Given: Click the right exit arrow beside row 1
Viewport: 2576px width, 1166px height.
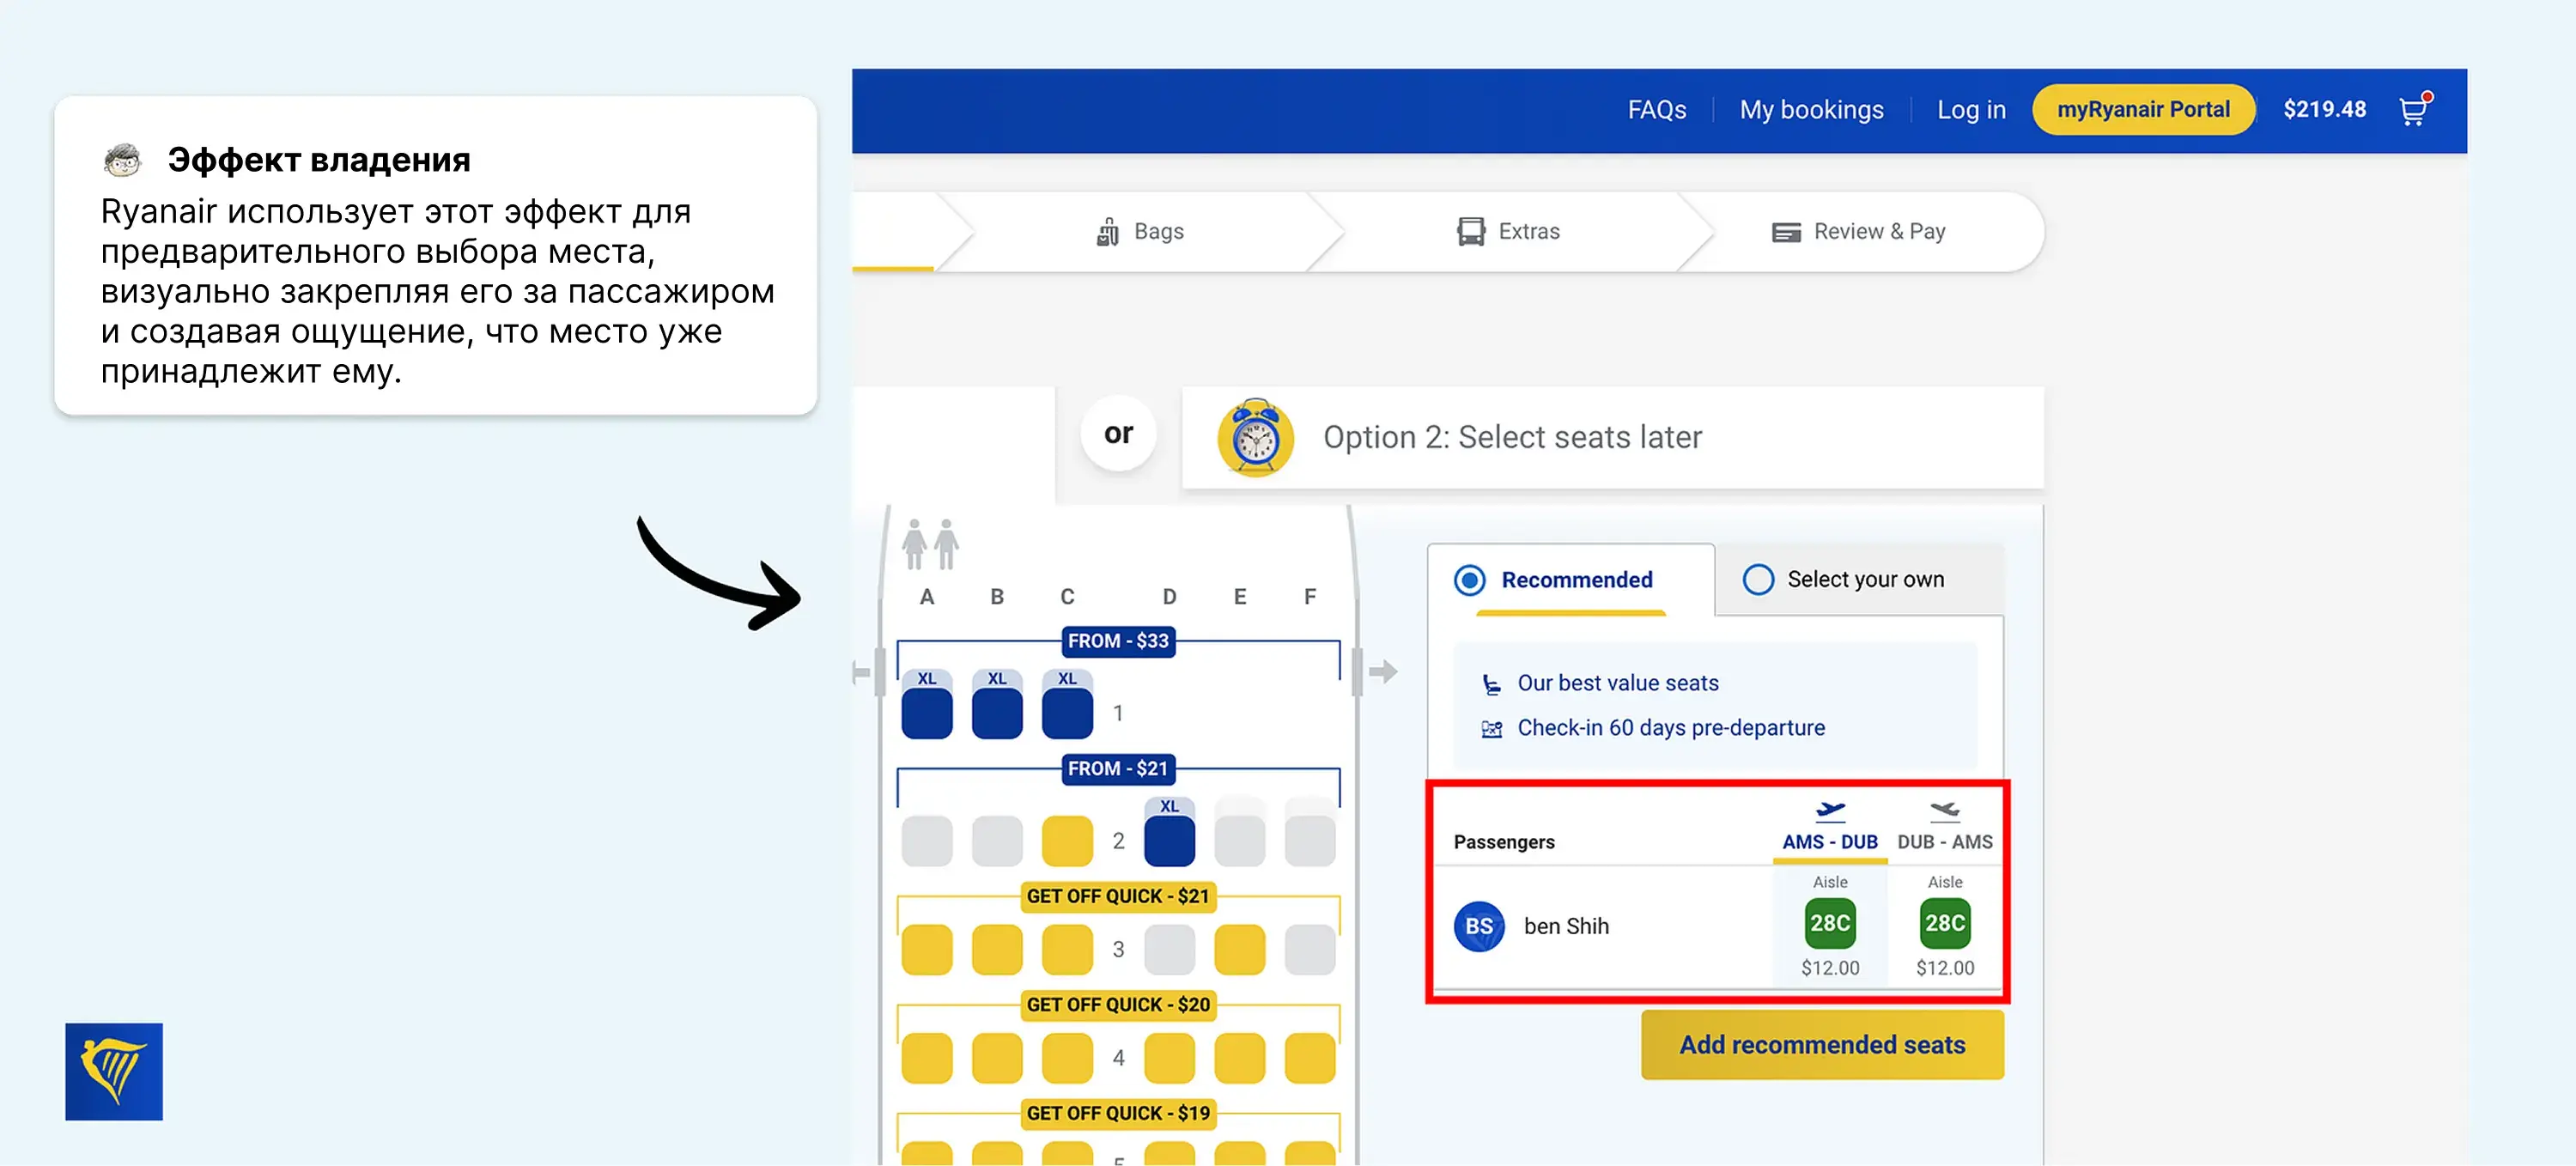Looking at the screenshot, I should coord(1383,671).
